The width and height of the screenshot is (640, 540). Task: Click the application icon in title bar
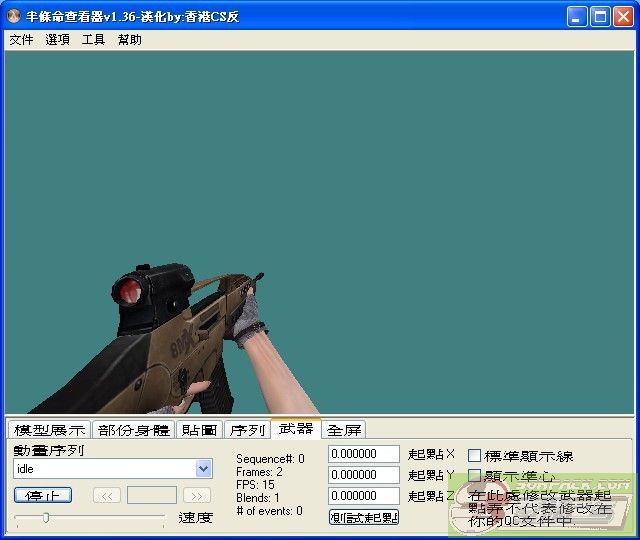click(x=14, y=16)
